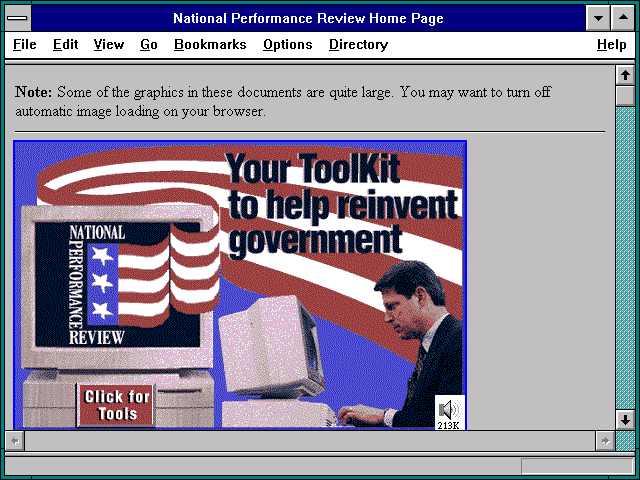Viewport: 640px width, 480px height.
Task: Open the File menu
Action: [x=24, y=44]
